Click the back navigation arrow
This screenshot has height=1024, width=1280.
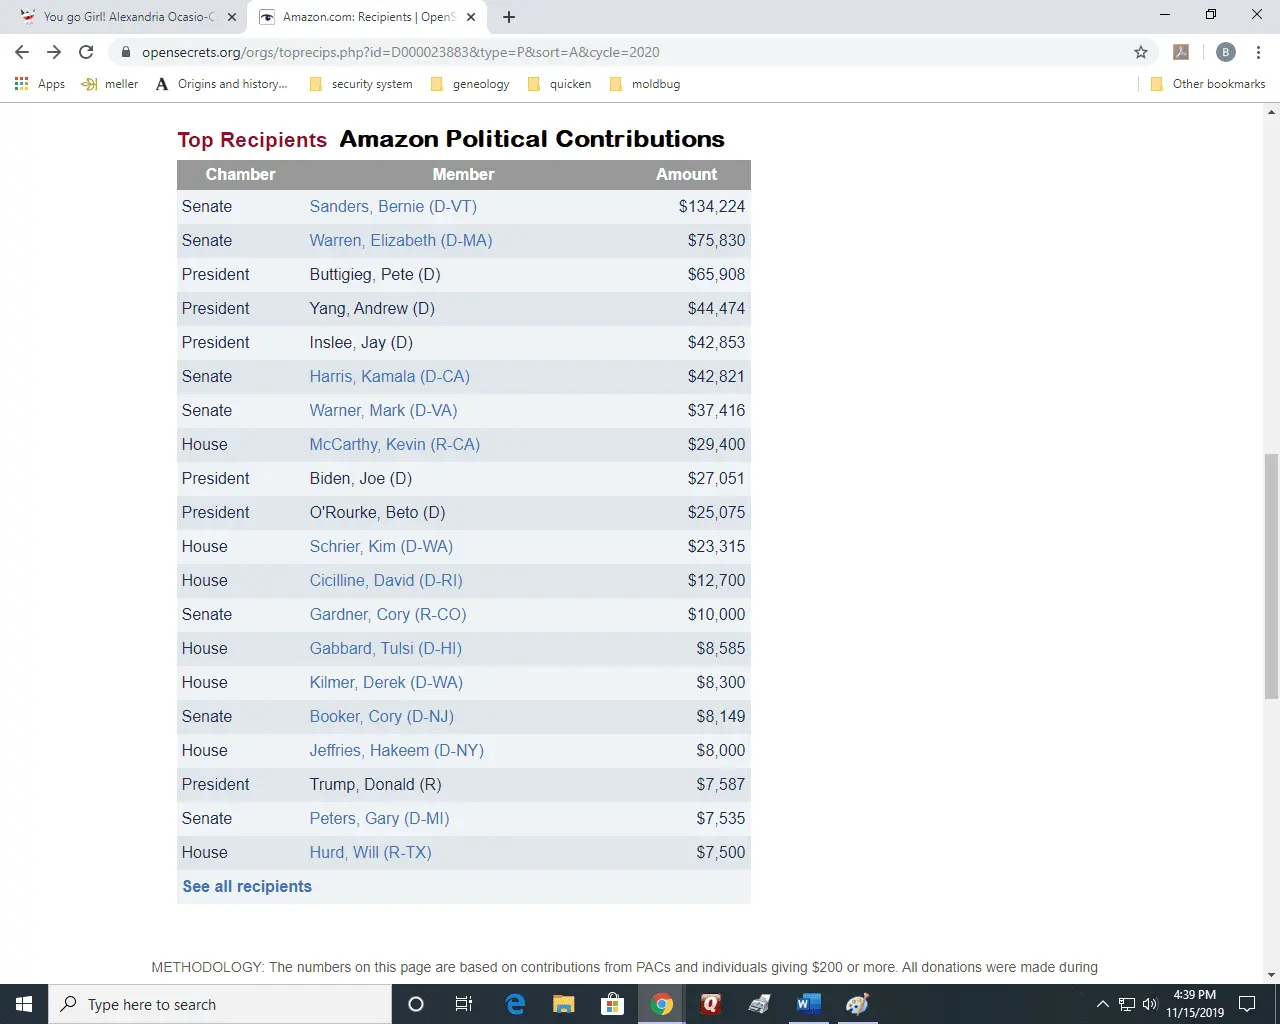pos(21,52)
